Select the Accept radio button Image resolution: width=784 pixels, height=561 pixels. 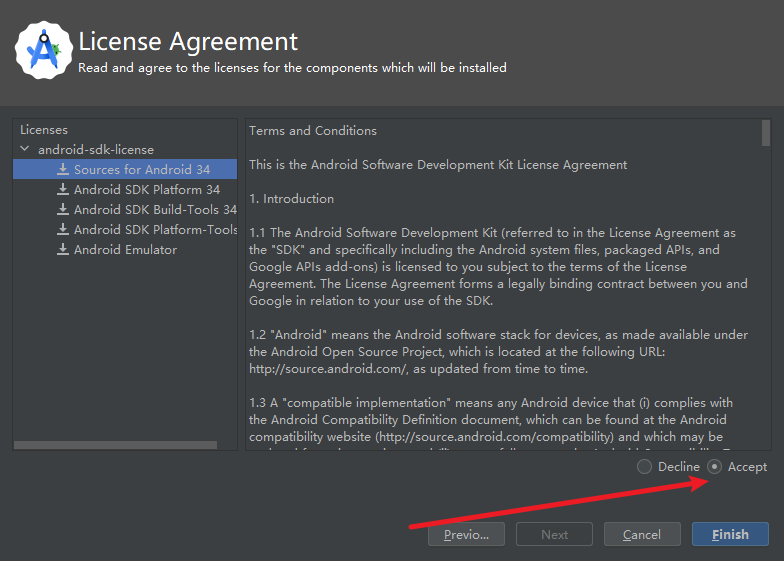[x=714, y=467]
